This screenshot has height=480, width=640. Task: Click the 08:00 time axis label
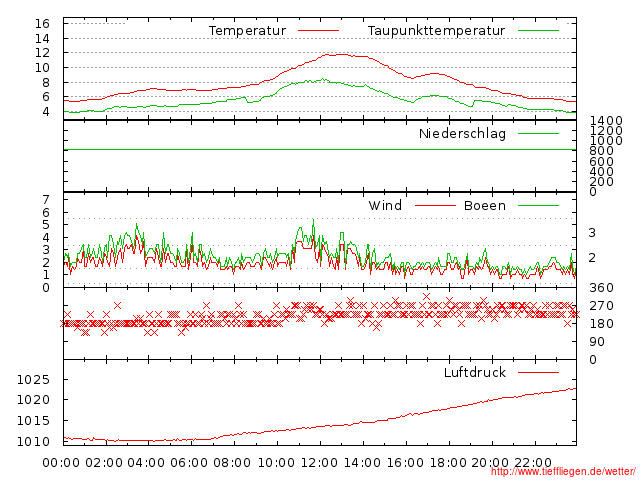(232, 463)
